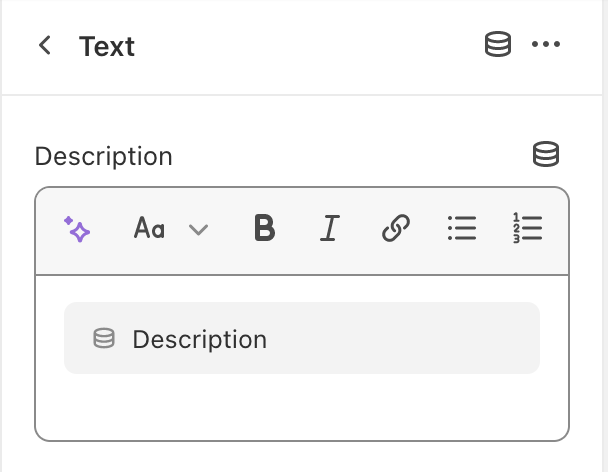Go back using the left chevron arrow

pyautogui.click(x=44, y=46)
